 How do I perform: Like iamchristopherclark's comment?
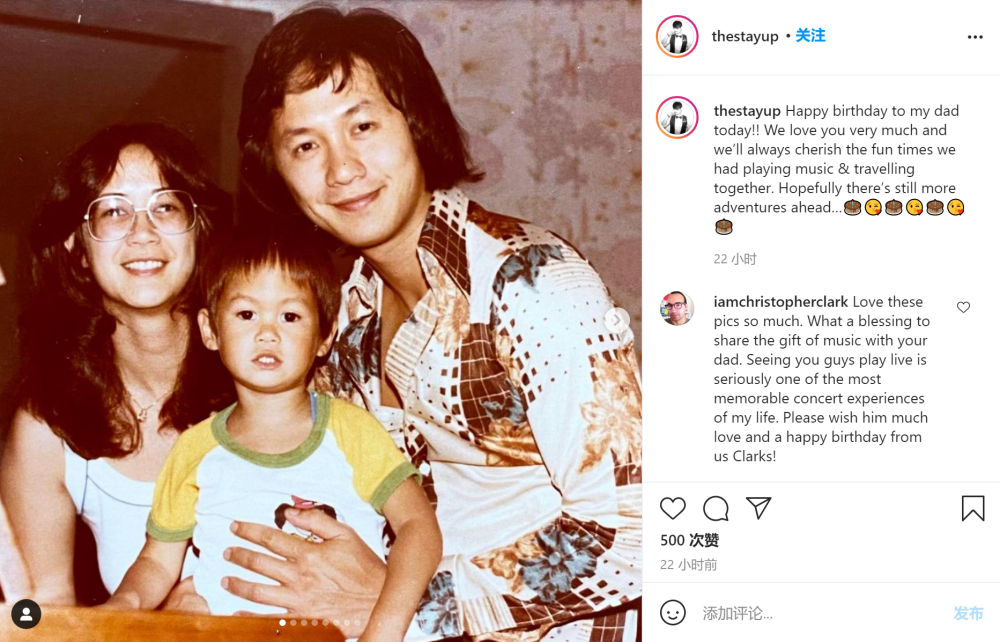963,307
